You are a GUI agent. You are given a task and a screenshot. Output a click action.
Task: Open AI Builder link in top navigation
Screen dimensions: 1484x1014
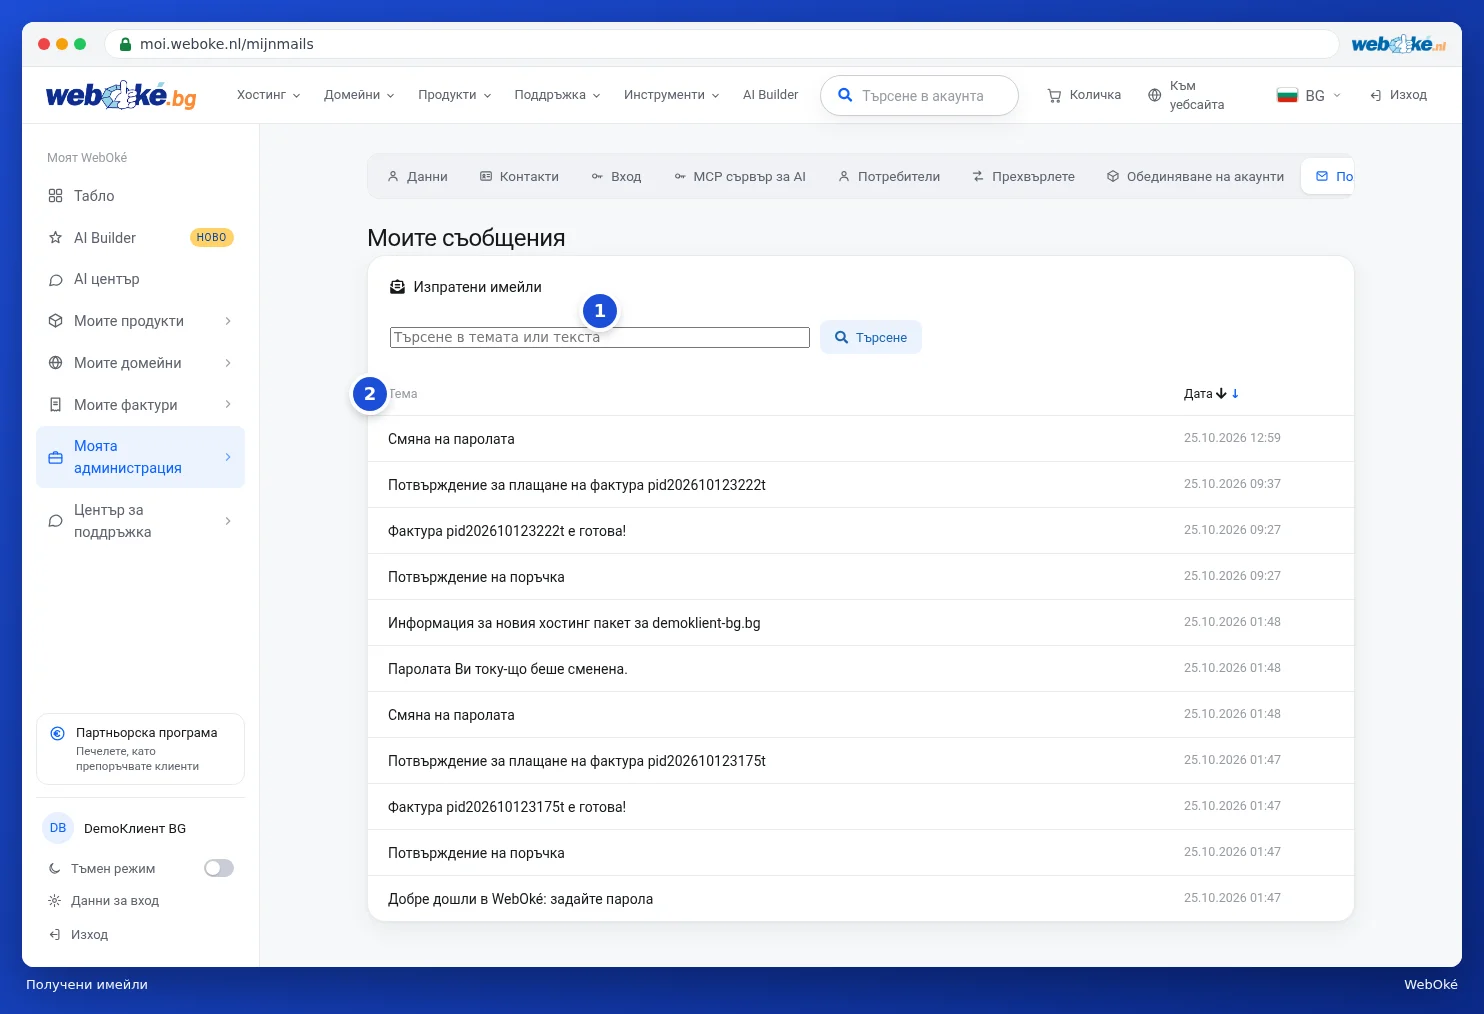770,95
